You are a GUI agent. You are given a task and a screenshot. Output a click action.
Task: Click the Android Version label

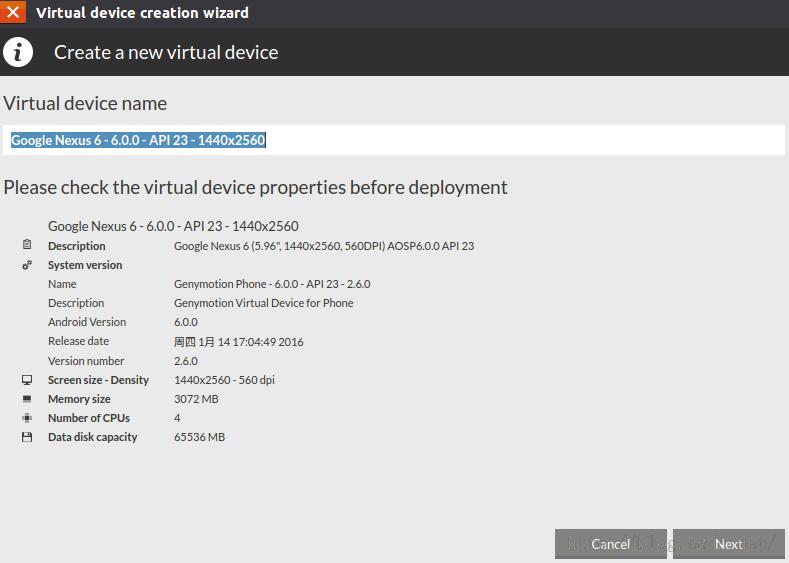point(87,322)
